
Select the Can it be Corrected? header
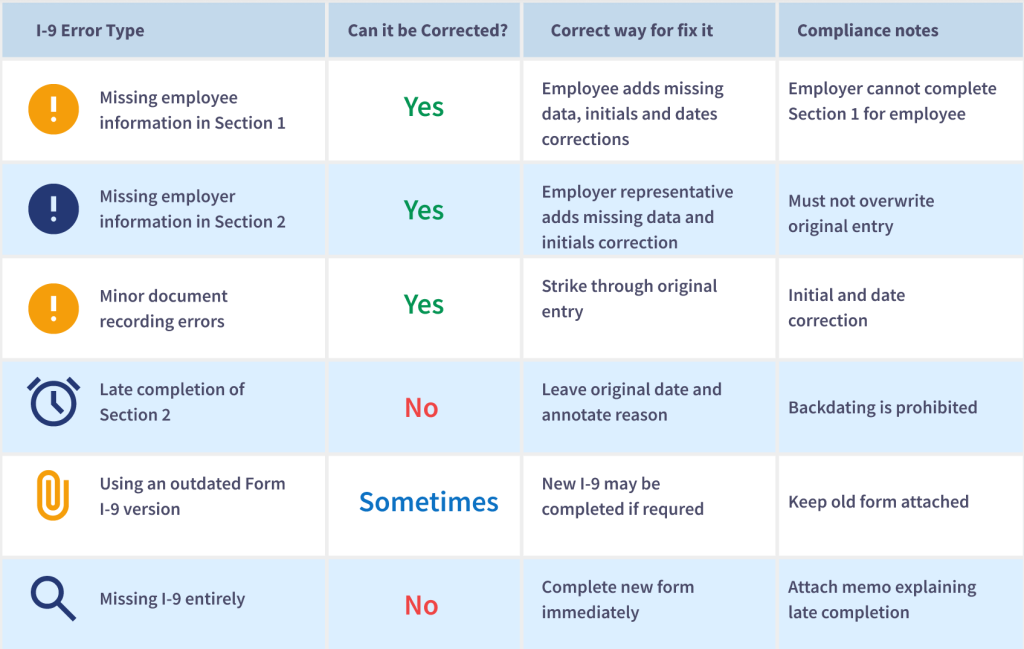pyautogui.click(x=427, y=31)
